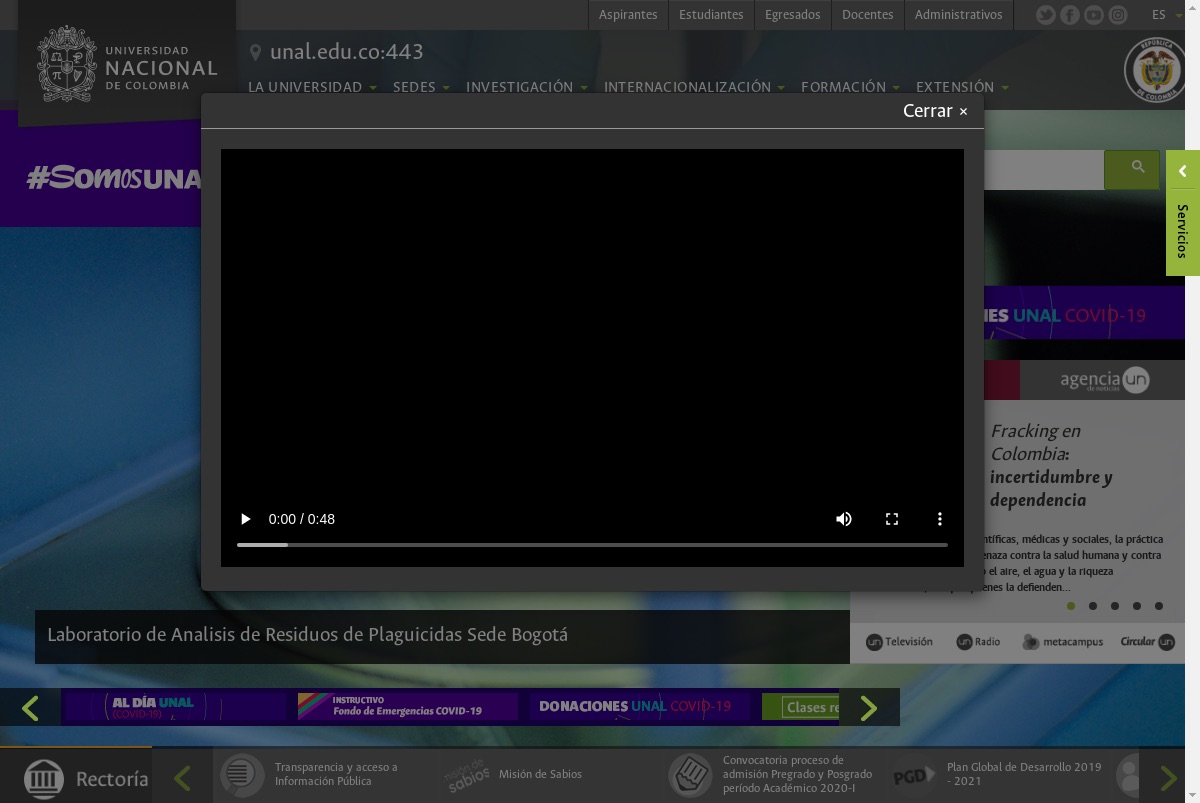Viewport: 1200px width, 803px height.
Task: Click the Rectoría building icon
Action: click(43, 778)
